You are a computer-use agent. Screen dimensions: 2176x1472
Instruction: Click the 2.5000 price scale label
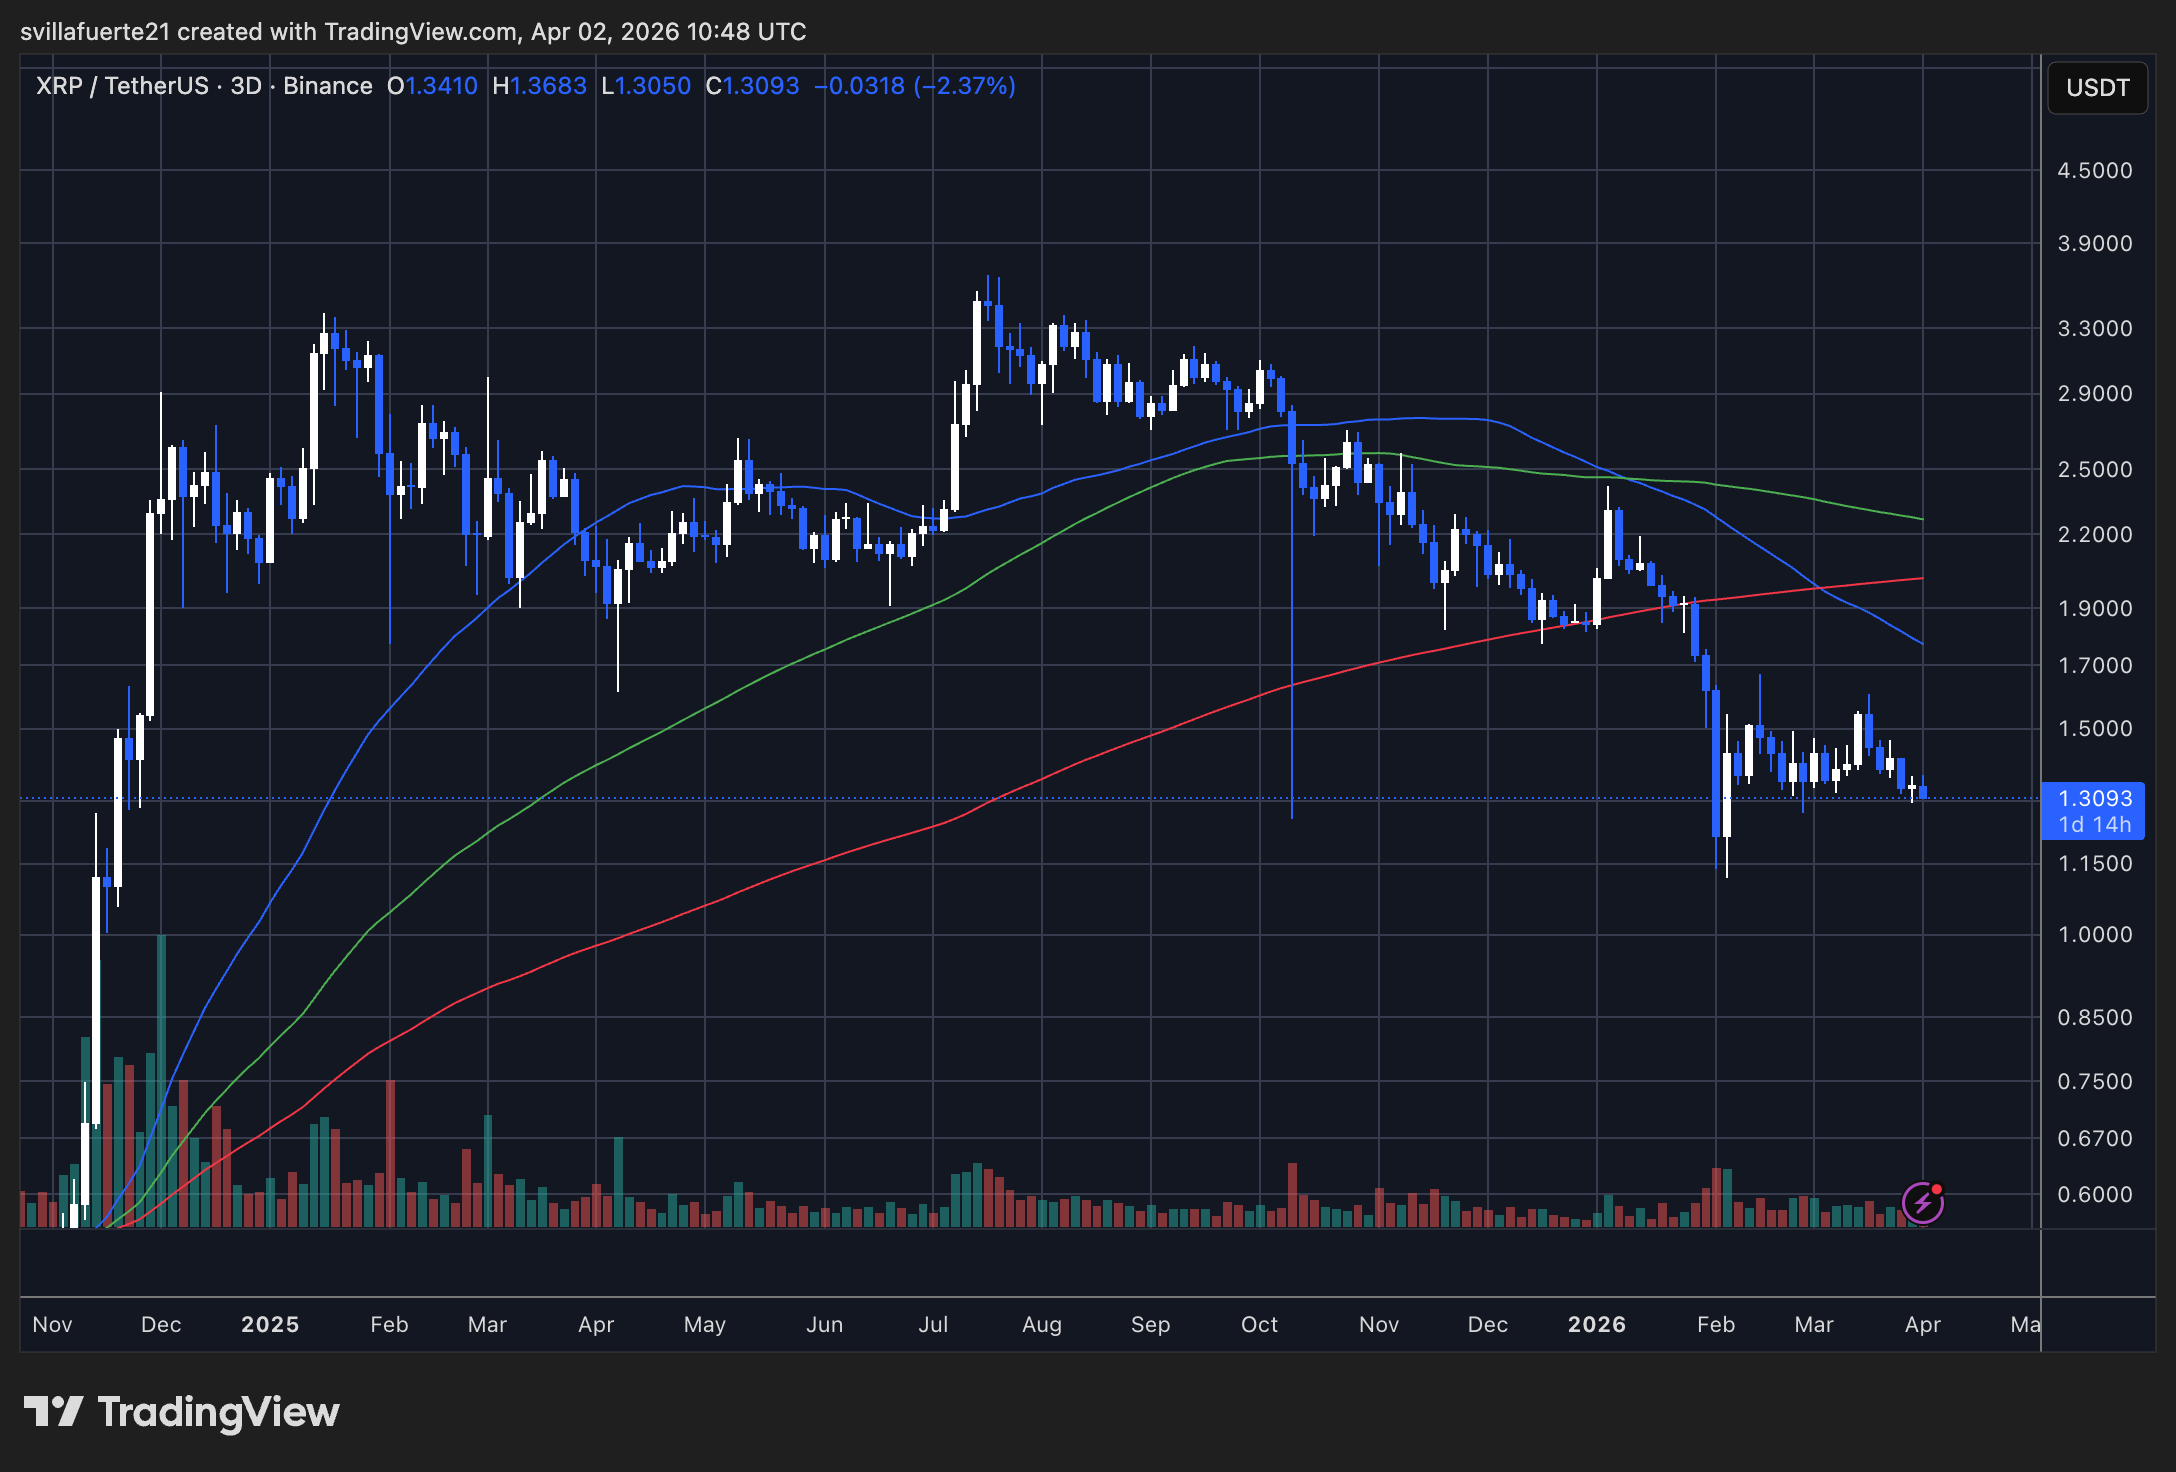point(2094,469)
